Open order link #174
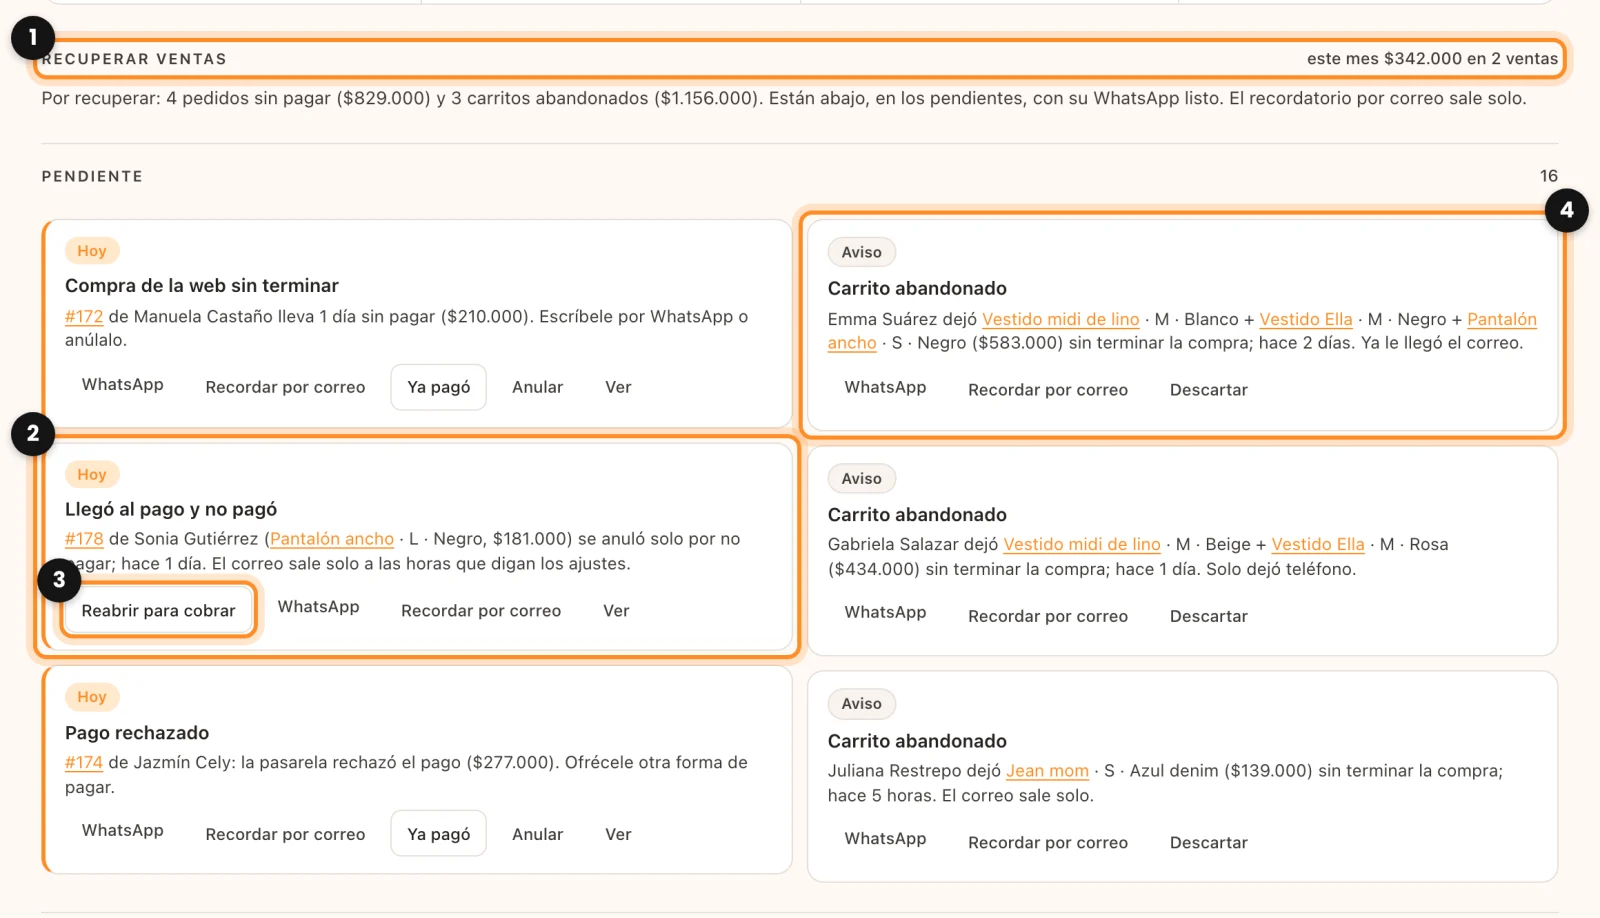The width and height of the screenshot is (1600, 918). (x=84, y=762)
